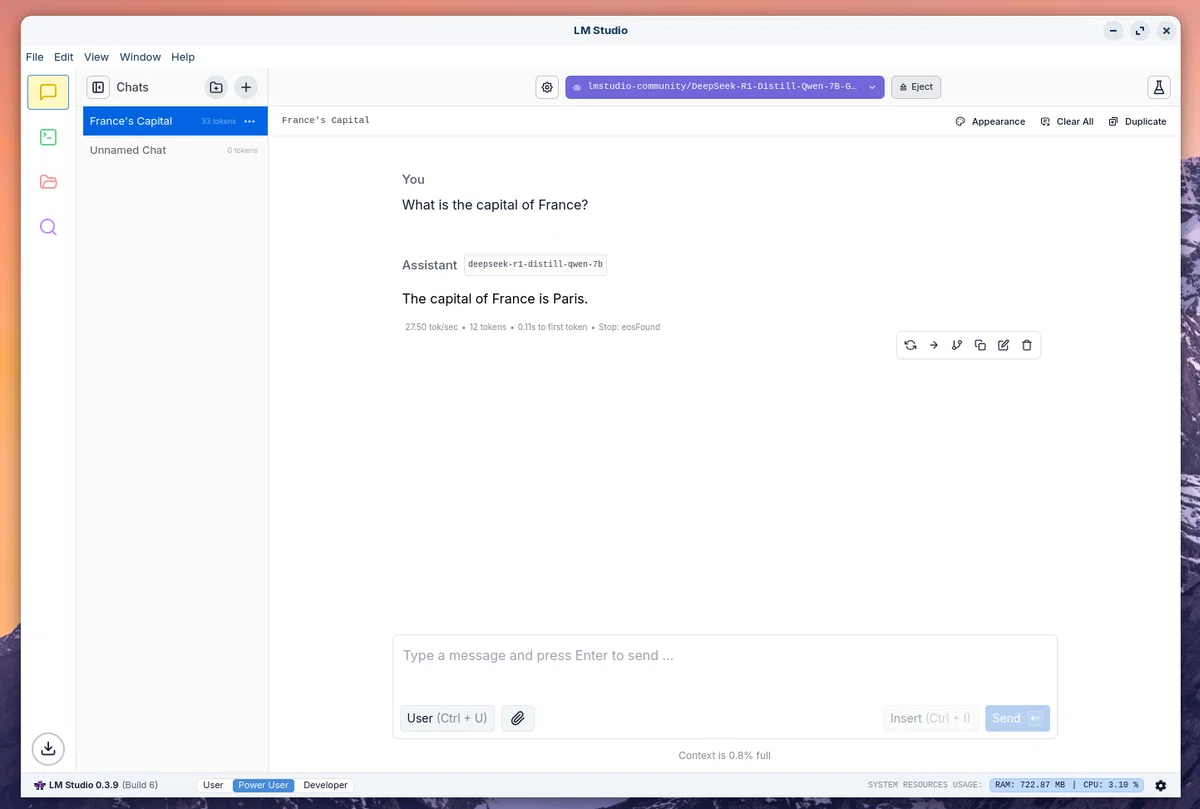Click the Send button
This screenshot has height=809, width=1200.
point(1017,718)
